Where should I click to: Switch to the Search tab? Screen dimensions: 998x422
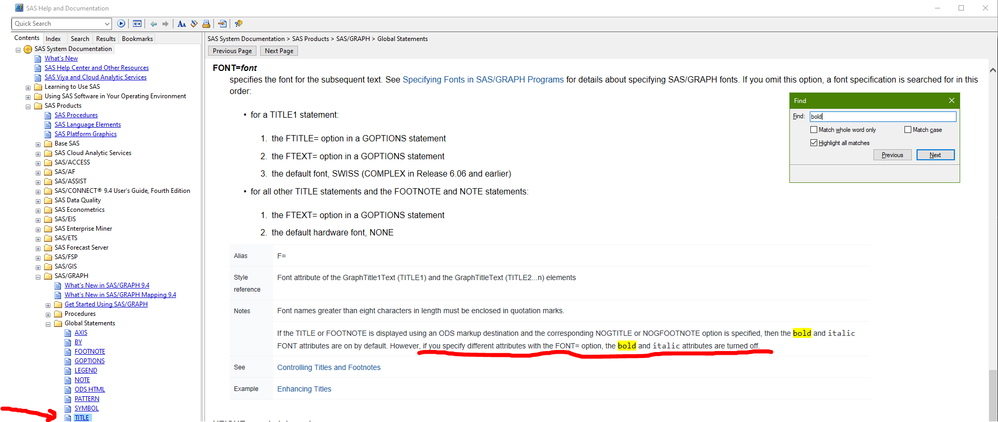(x=80, y=39)
